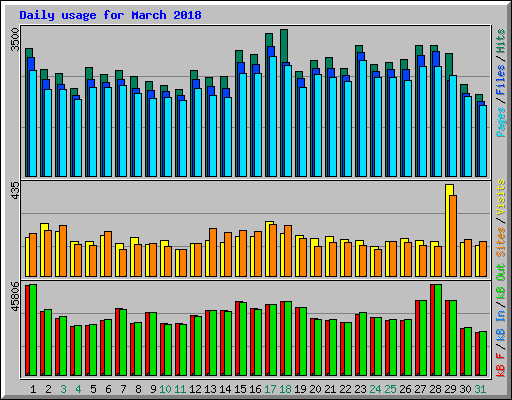The height and width of the screenshot is (400, 512).
Task: Click day 15 on the x-axis
Action: tap(240, 389)
